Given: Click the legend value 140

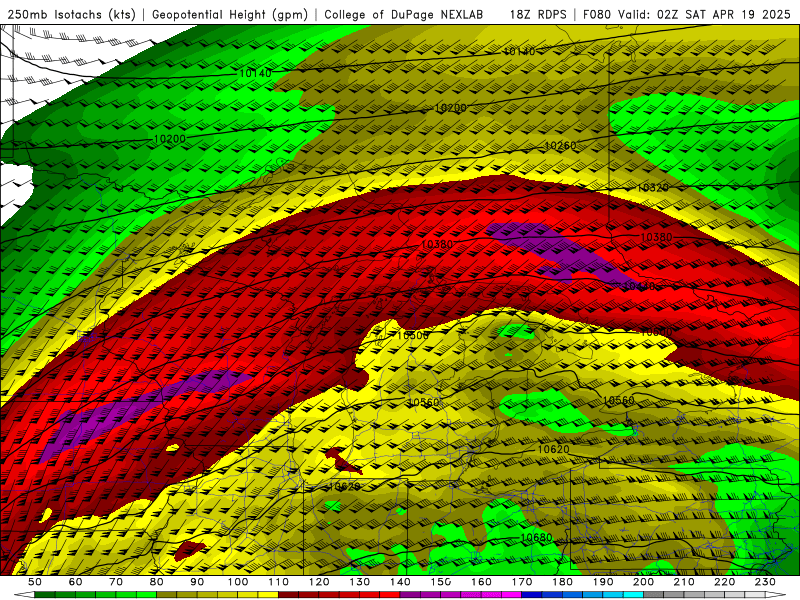Looking at the screenshot, I should pos(400,582).
